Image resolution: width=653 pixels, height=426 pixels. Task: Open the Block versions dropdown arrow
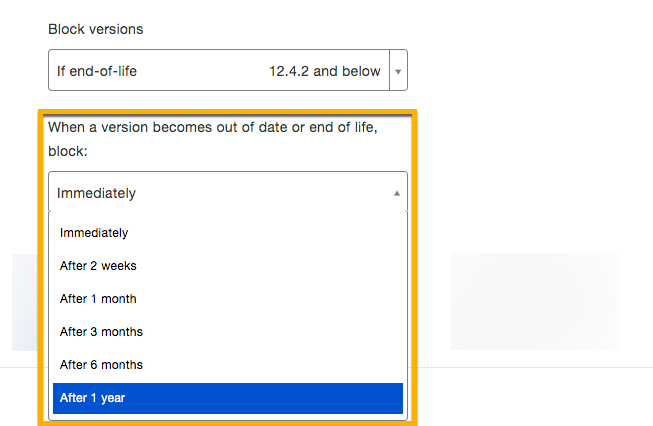point(398,71)
